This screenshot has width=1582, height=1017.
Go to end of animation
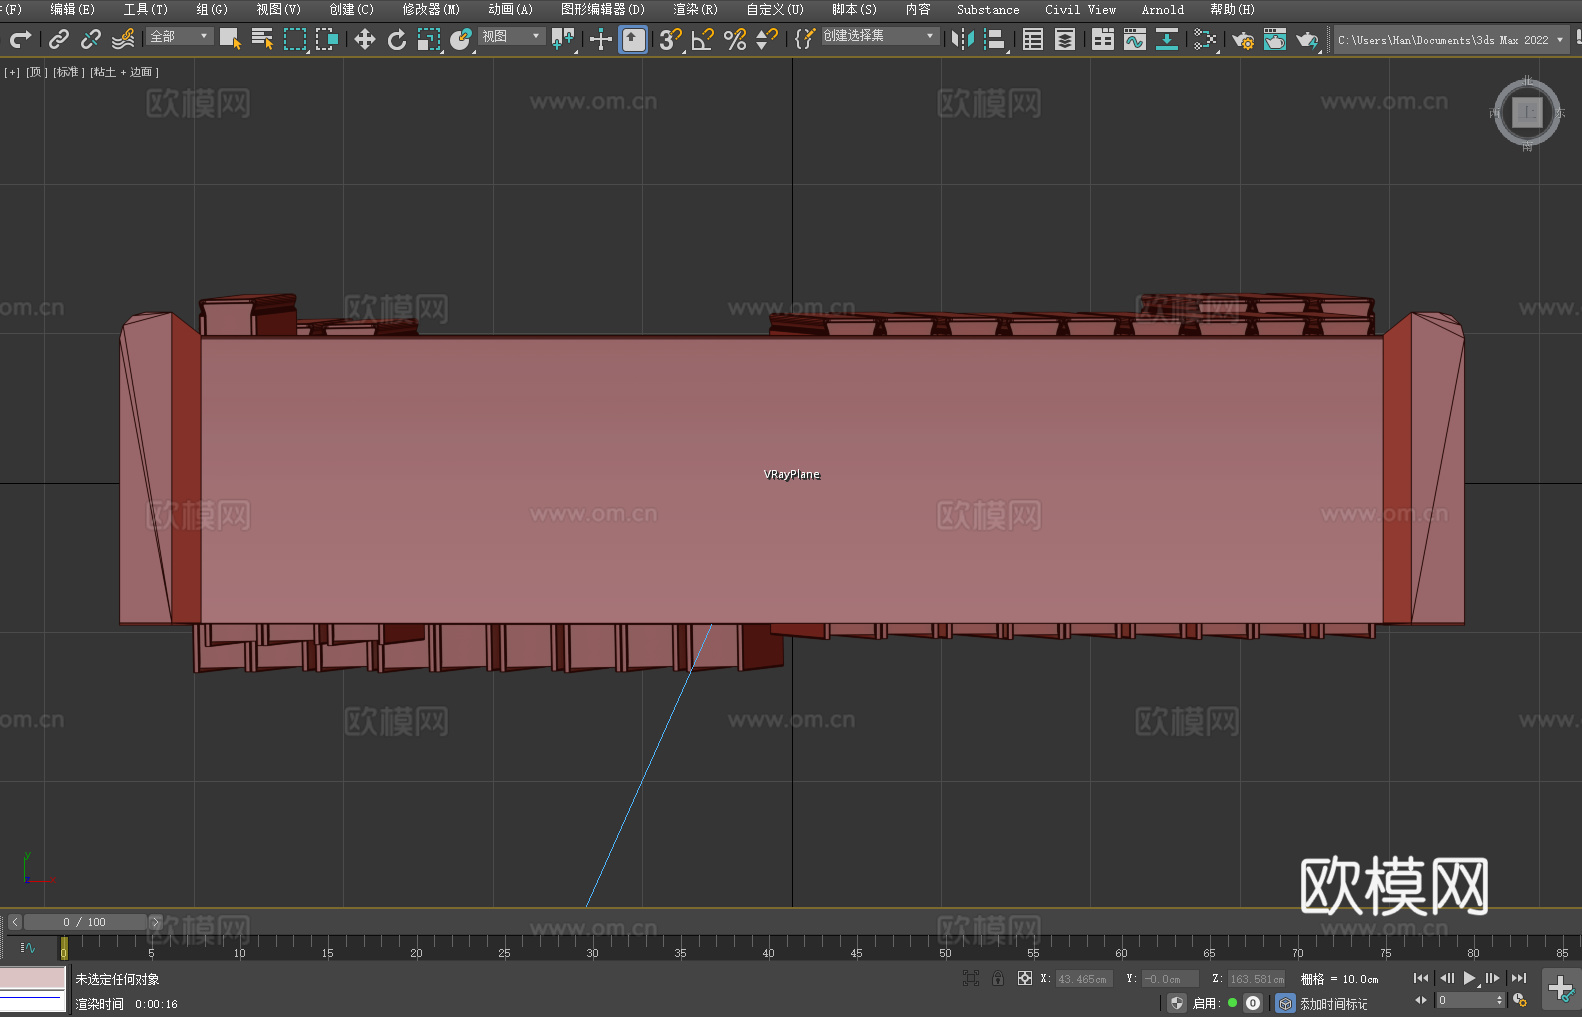click(x=1519, y=978)
